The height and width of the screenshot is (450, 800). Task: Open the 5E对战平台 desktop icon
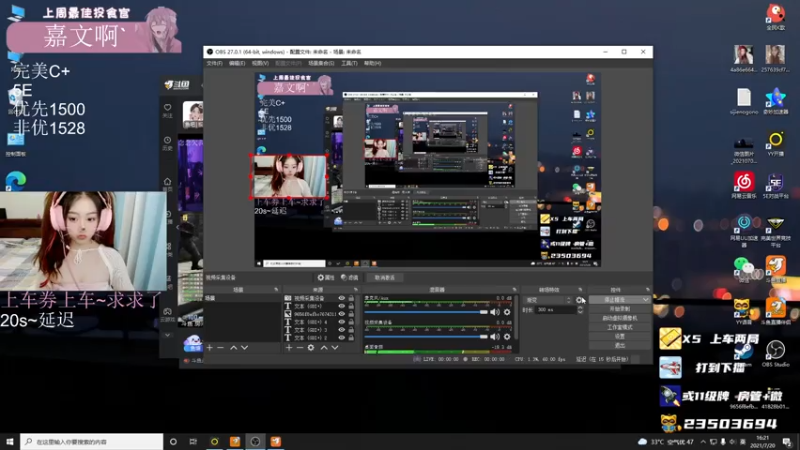pyautogui.click(x=776, y=185)
